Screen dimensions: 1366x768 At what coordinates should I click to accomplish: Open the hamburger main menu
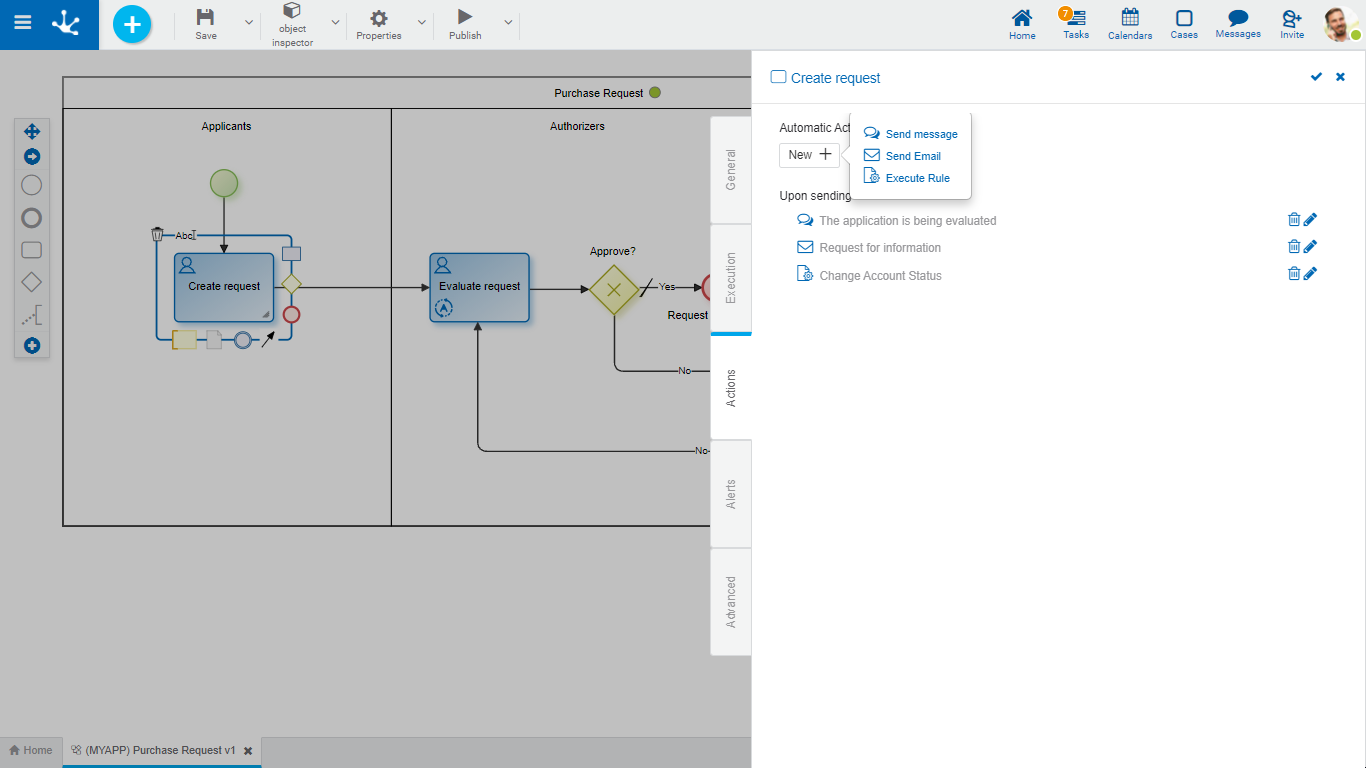click(22, 23)
